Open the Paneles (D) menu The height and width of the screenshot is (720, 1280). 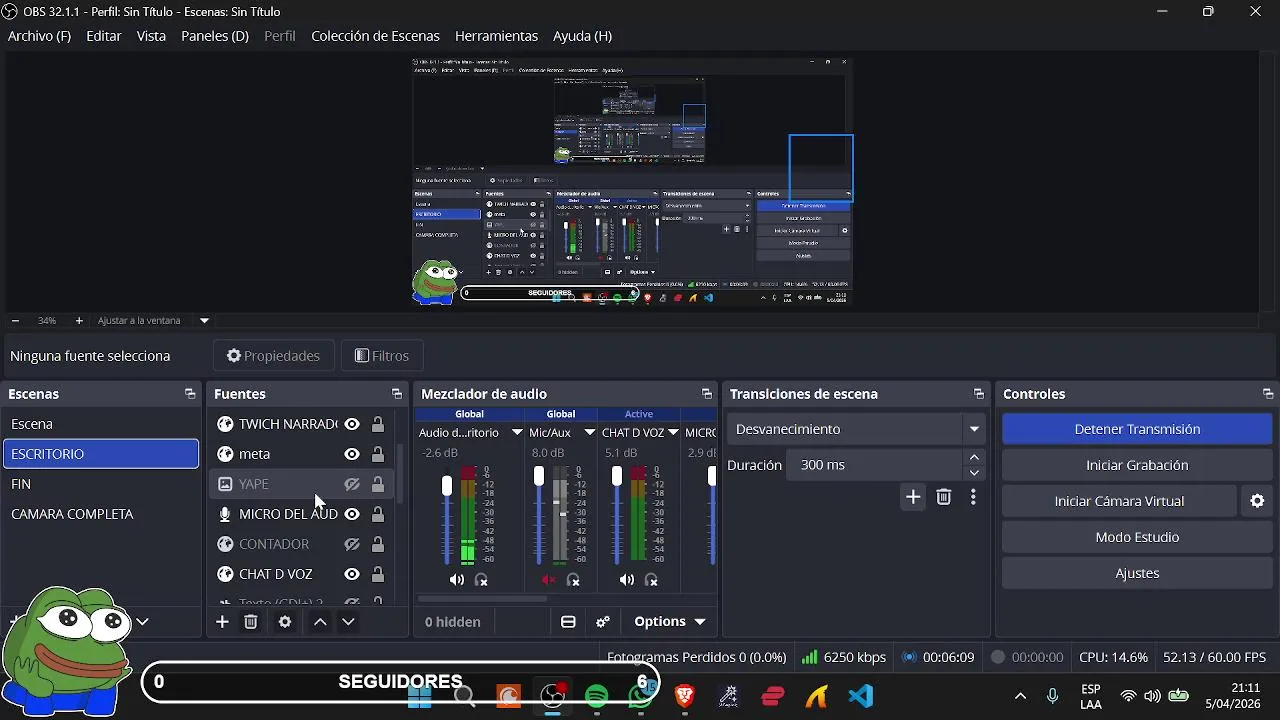click(x=215, y=36)
